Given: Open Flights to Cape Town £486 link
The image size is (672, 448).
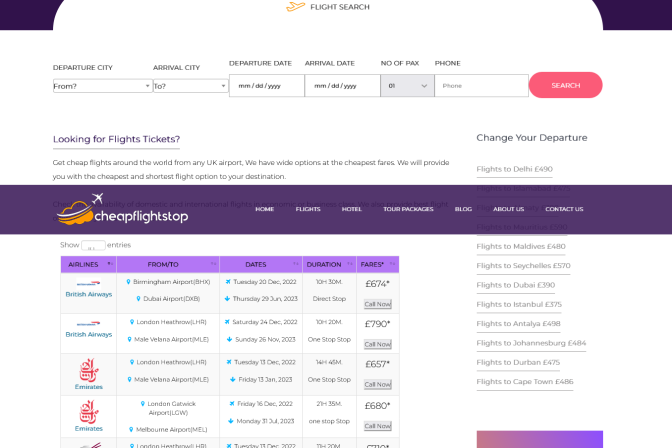Looking at the screenshot, I should (x=525, y=382).
